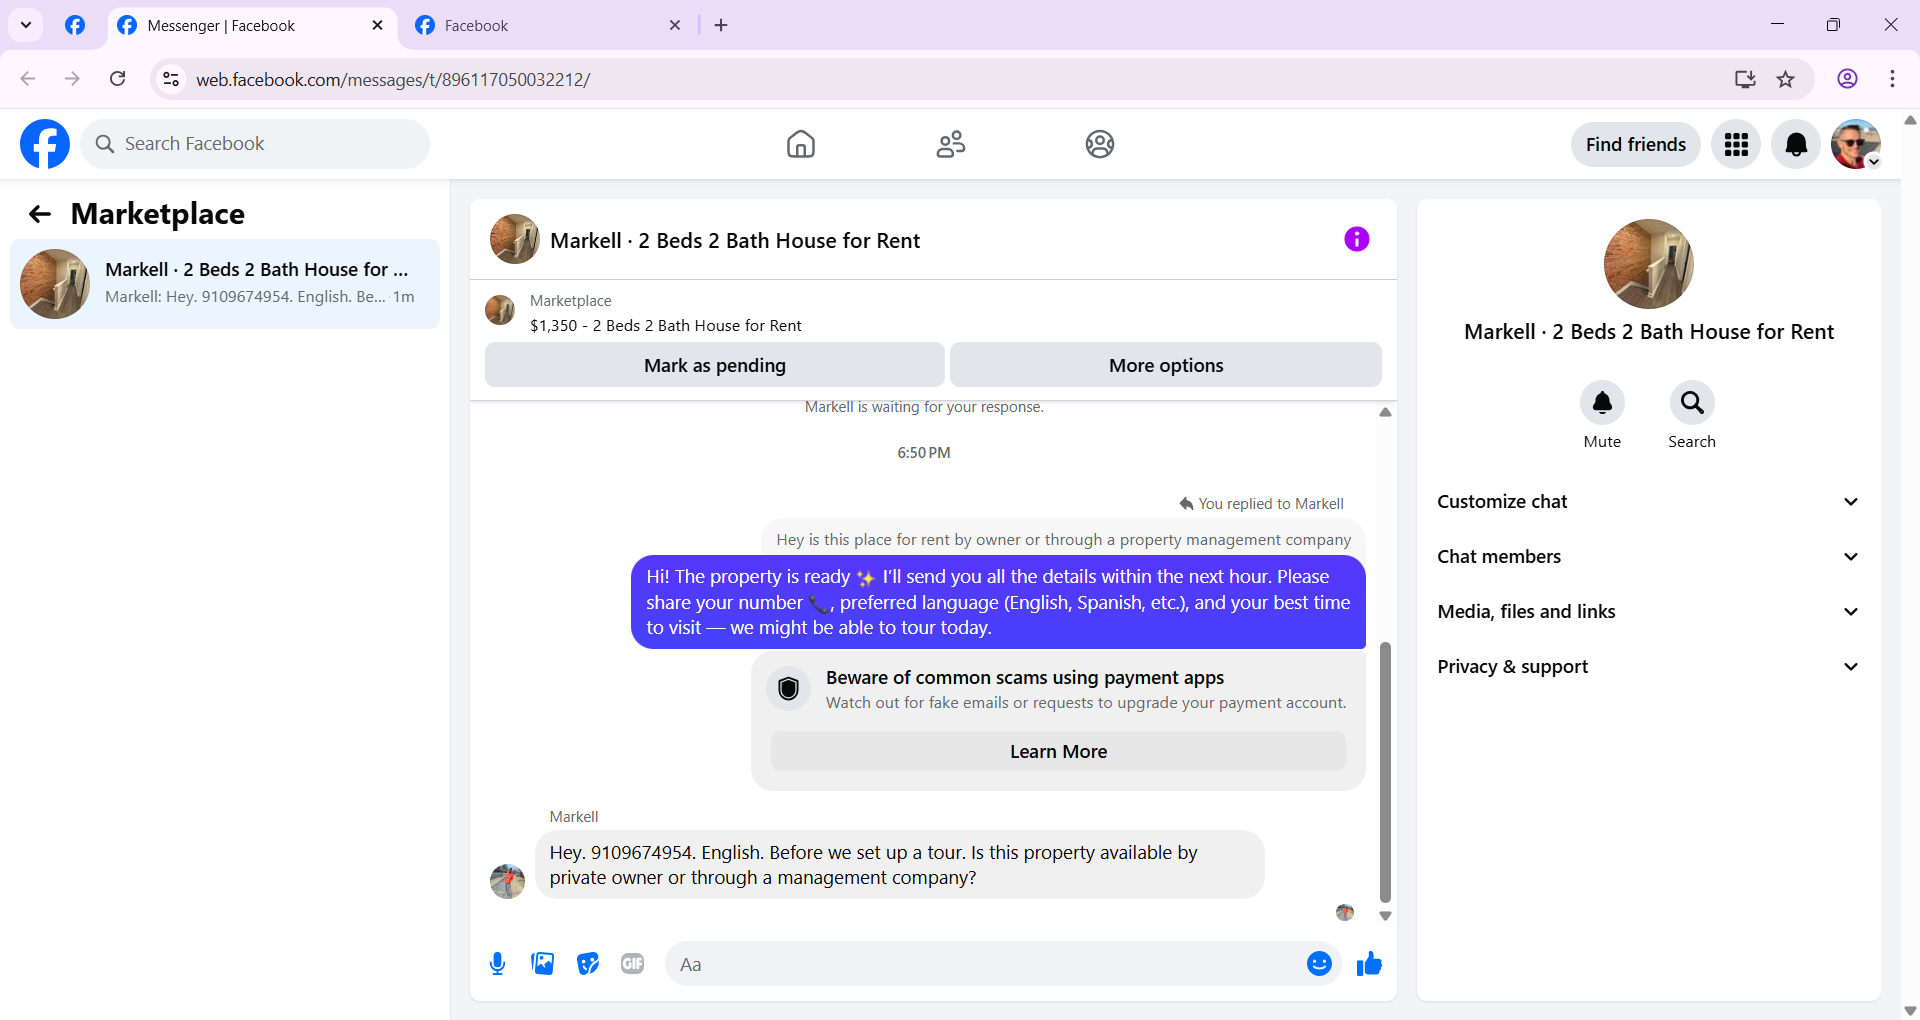Image resolution: width=1920 pixels, height=1020 pixels.
Task: Click the browser address bar URL
Action: tap(393, 79)
